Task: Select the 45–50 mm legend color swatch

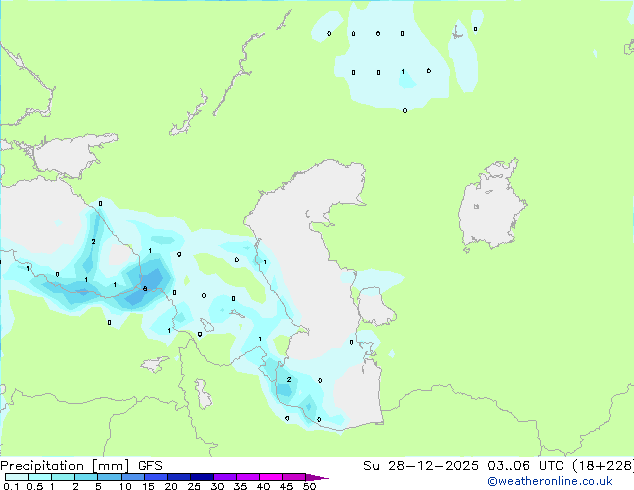Action: pos(294,477)
